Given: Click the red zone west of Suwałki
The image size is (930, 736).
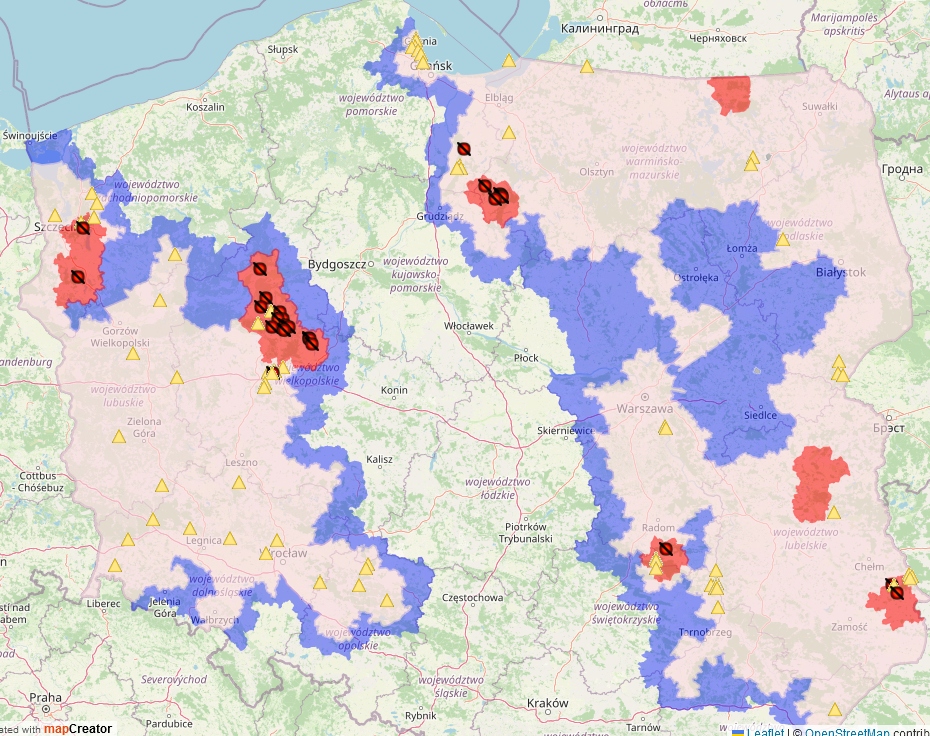Looking at the screenshot, I should click(730, 94).
